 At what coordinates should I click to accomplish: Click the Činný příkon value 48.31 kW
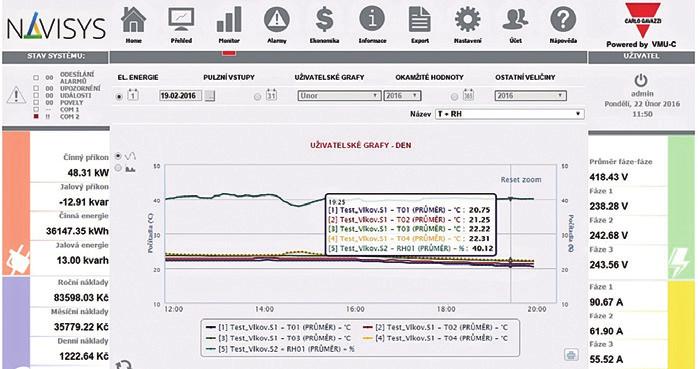click(x=88, y=173)
